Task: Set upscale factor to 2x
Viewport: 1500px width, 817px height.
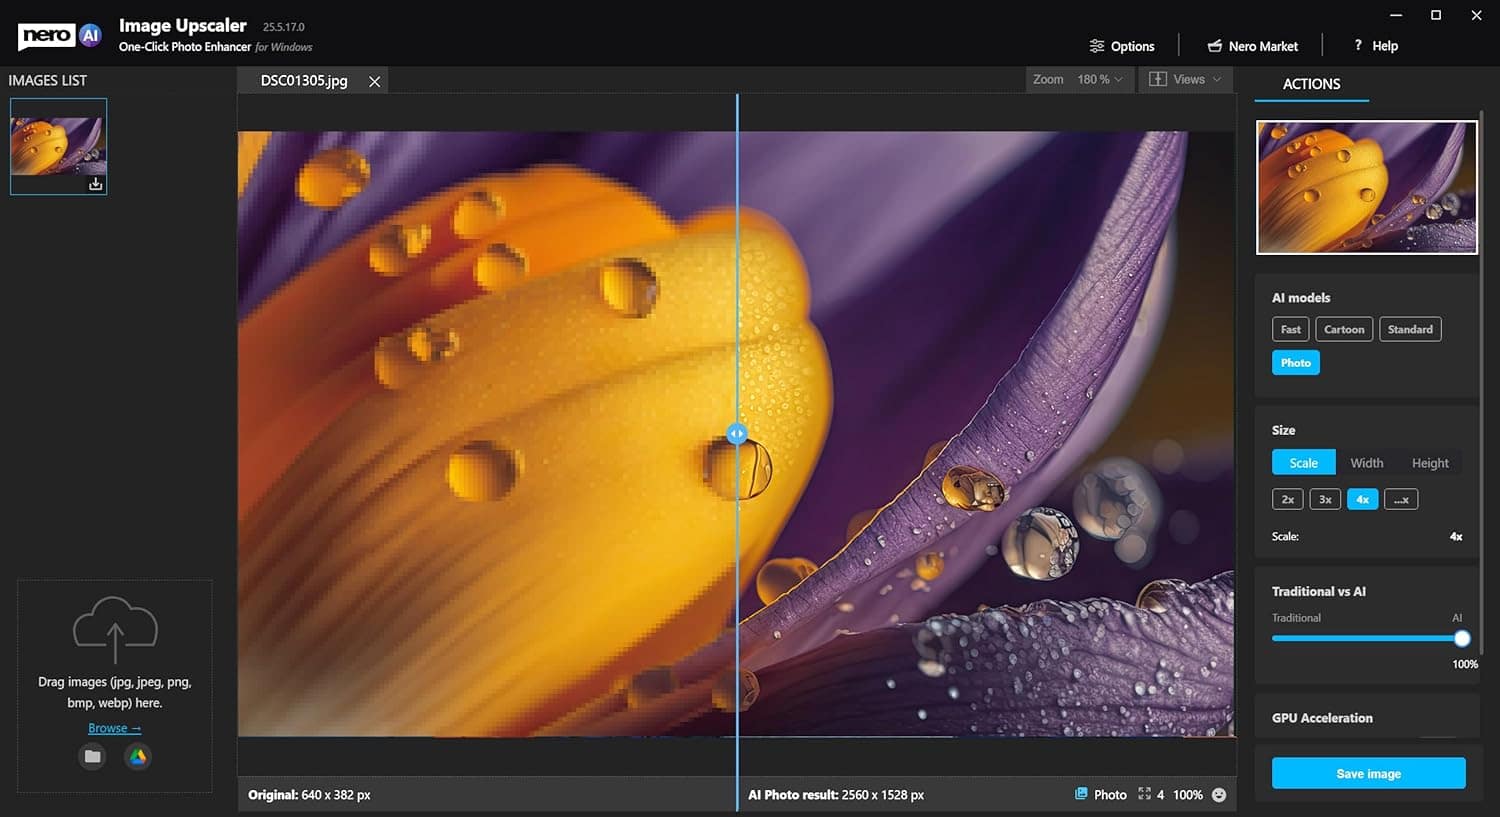Action: (1287, 500)
